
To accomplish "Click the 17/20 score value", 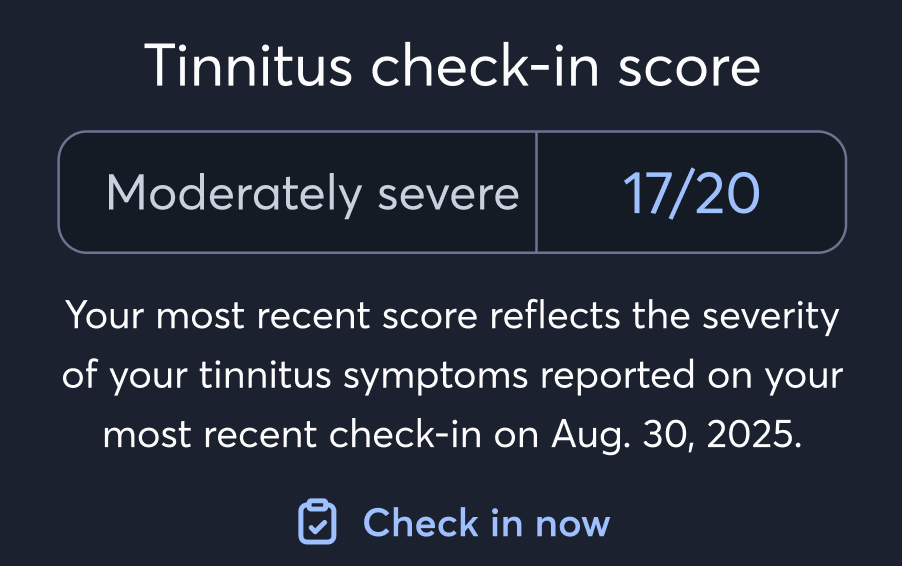I will point(691,193).
